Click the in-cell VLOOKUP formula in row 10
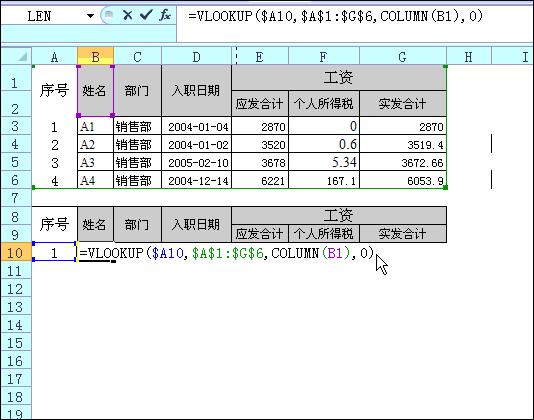The image size is (534, 420). [227, 253]
